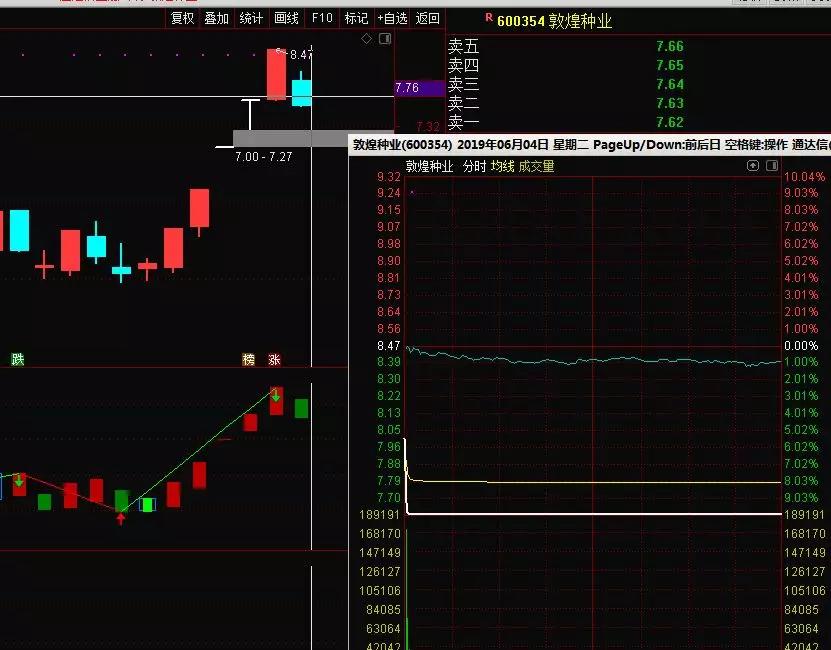The height and width of the screenshot is (650, 831).
Task: Click the red R badge beside stock code
Action: click(488, 18)
